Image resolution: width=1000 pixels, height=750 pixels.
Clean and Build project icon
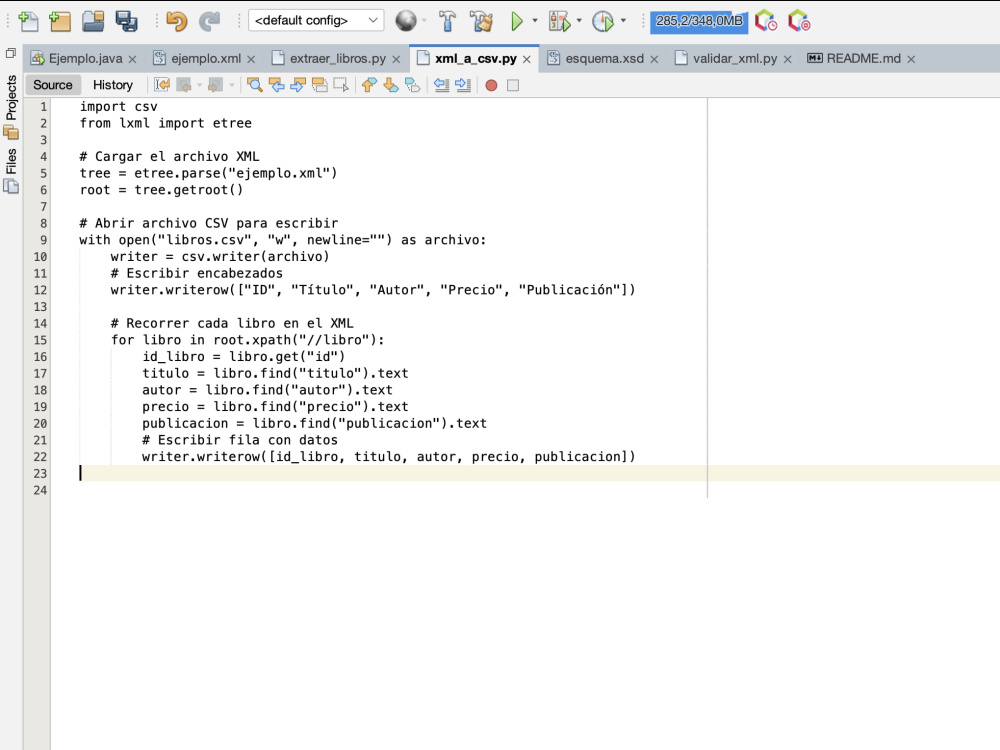[482, 21]
